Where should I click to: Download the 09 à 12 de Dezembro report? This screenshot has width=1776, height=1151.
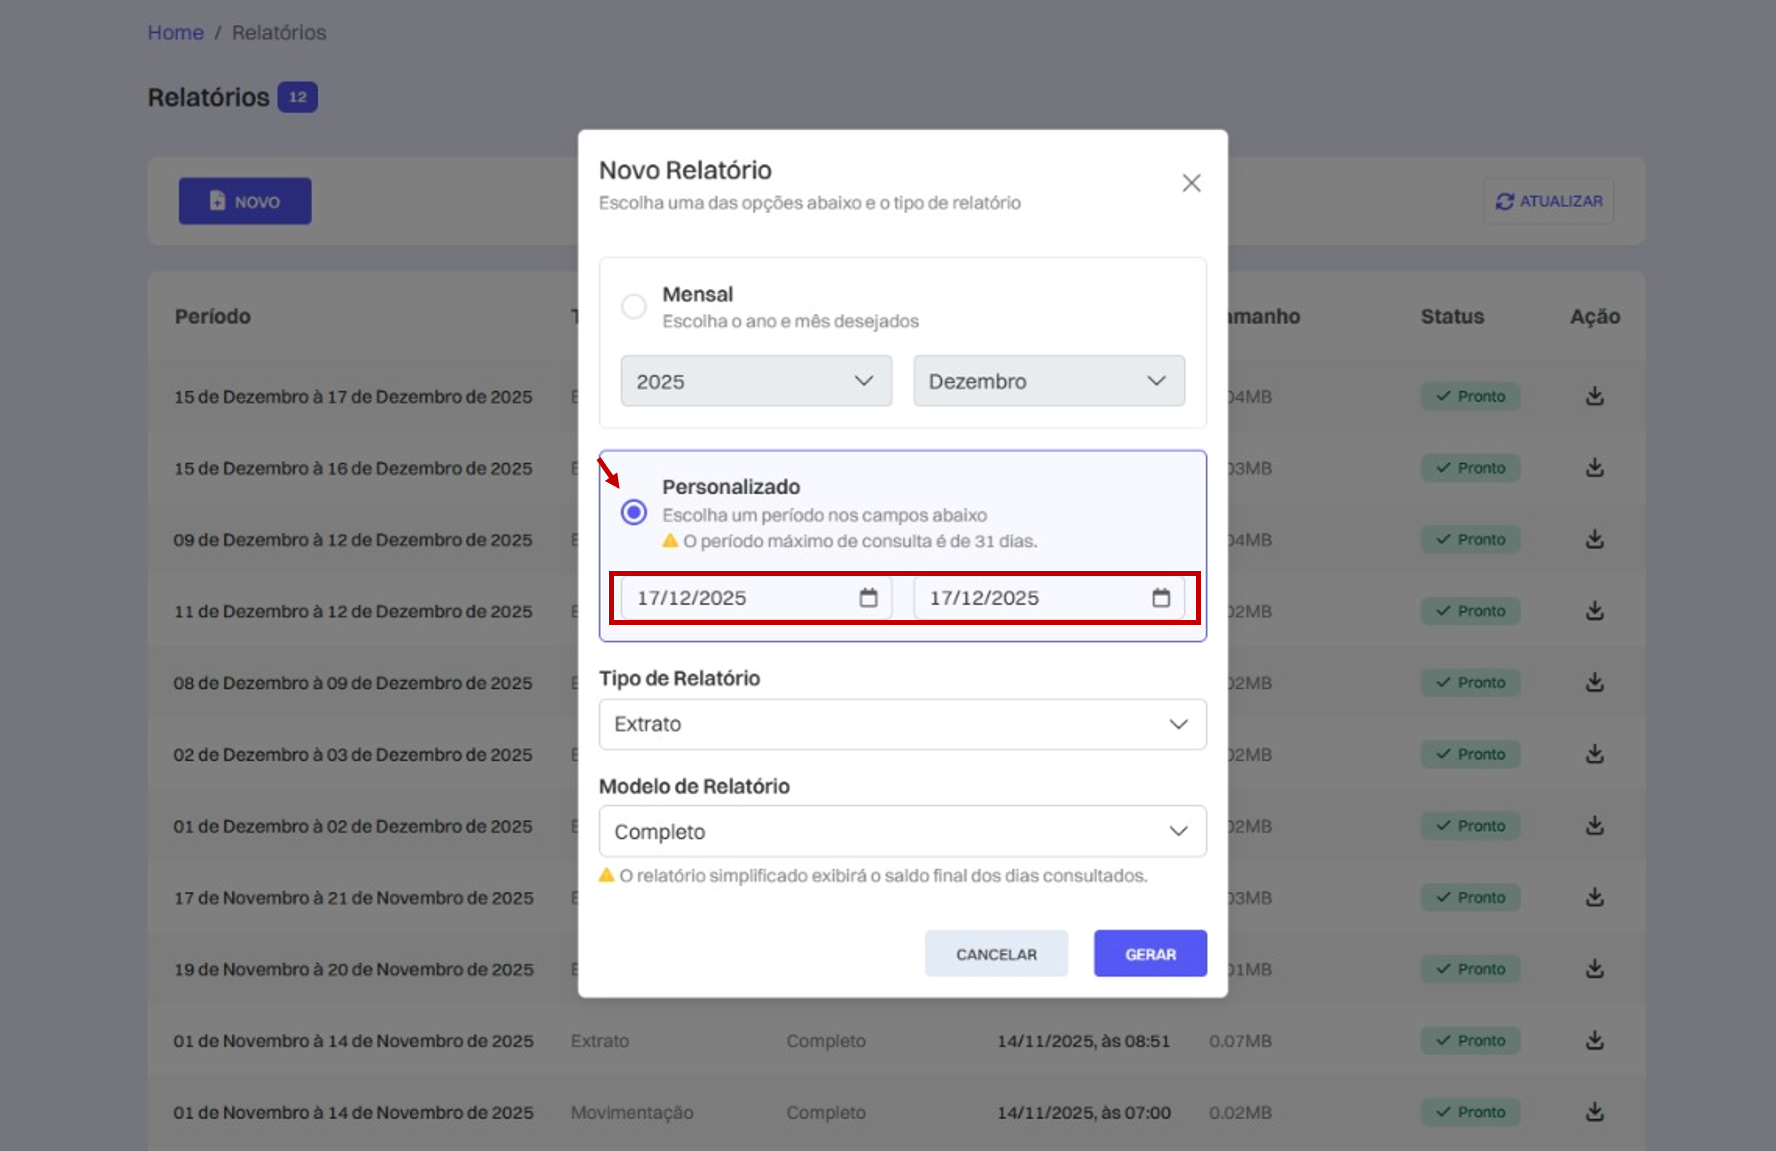coord(1595,539)
